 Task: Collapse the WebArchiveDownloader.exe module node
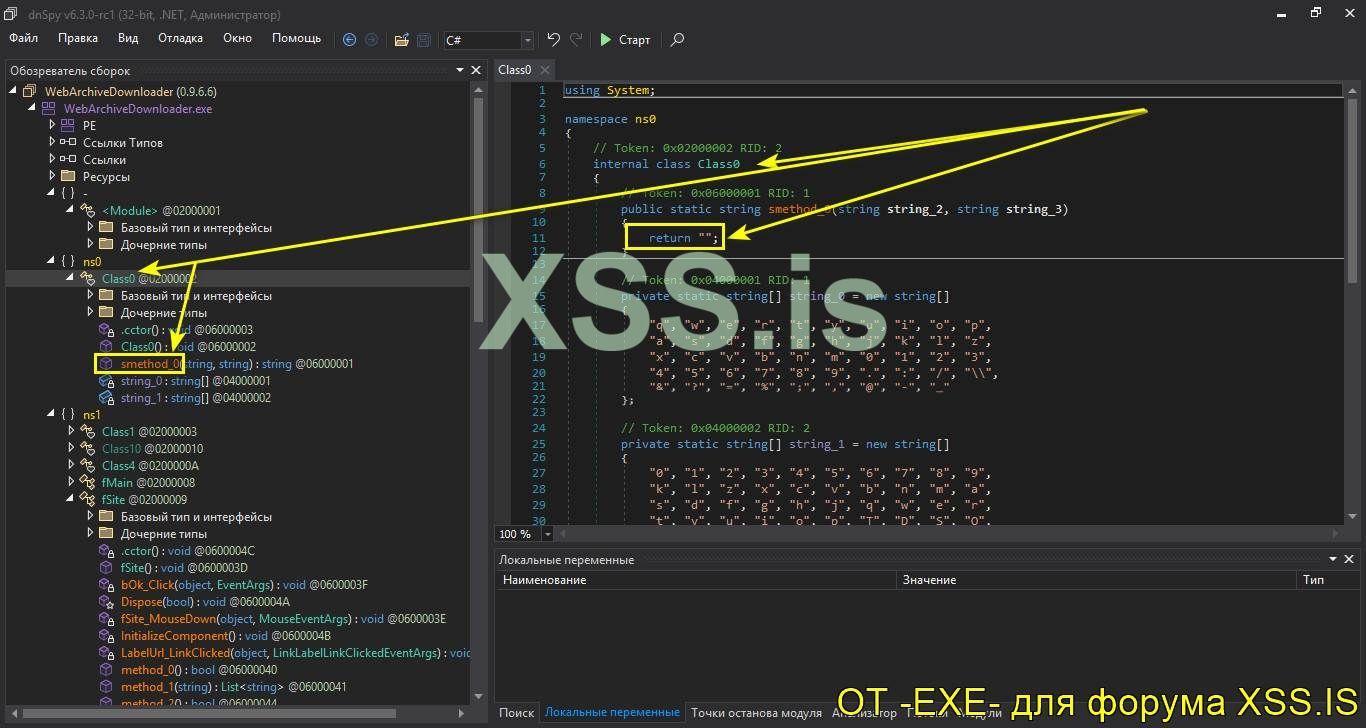point(32,109)
